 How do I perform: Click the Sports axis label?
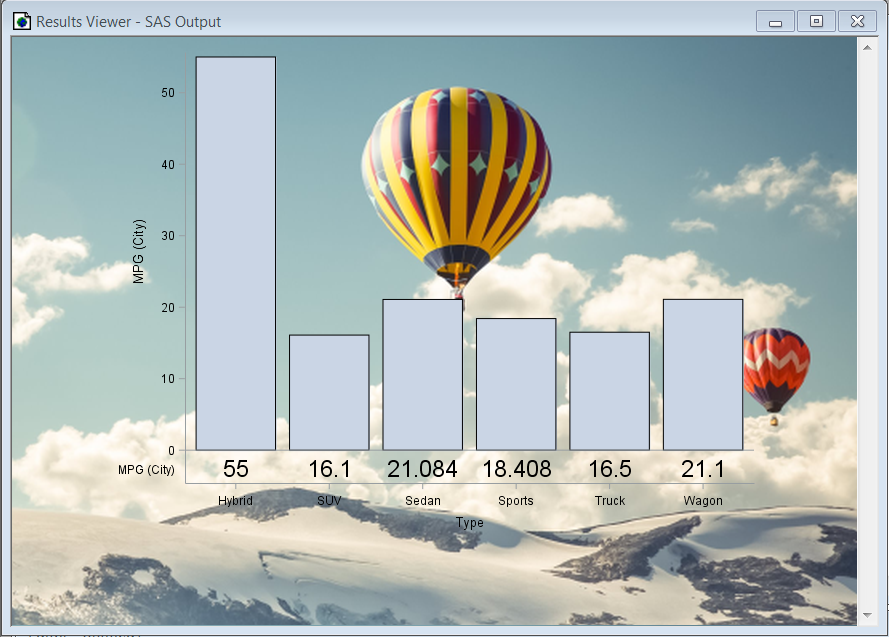(x=516, y=500)
